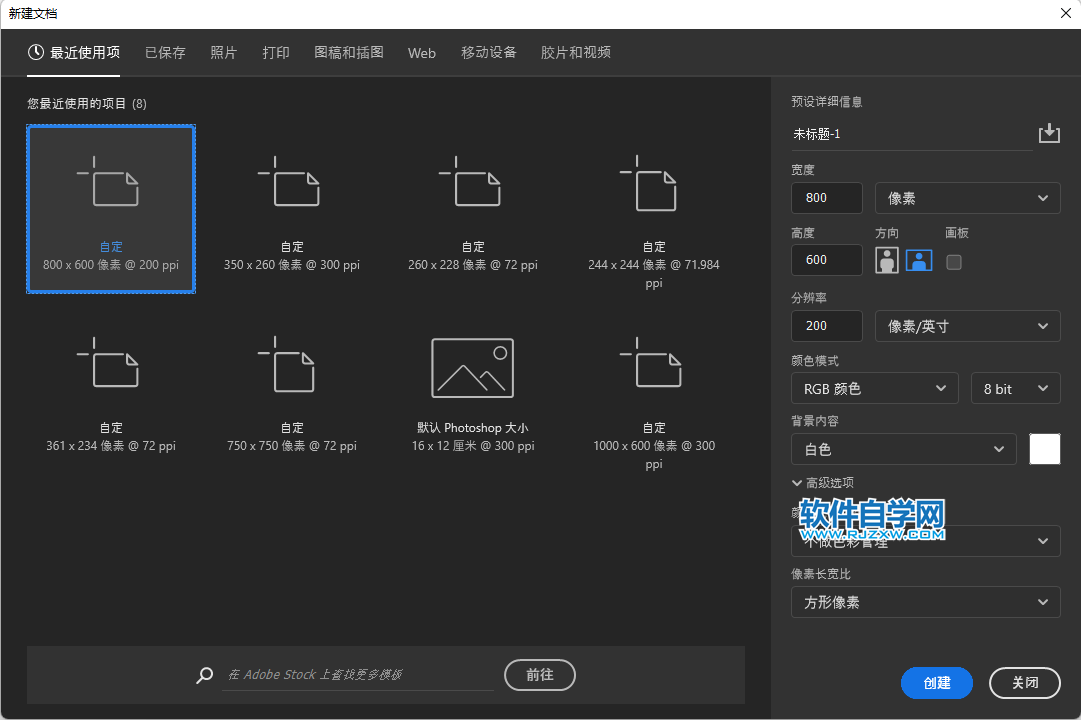The width and height of the screenshot is (1081, 720).
Task: Open the resolution unit 像素/英寸 dropdown
Action: click(x=967, y=326)
